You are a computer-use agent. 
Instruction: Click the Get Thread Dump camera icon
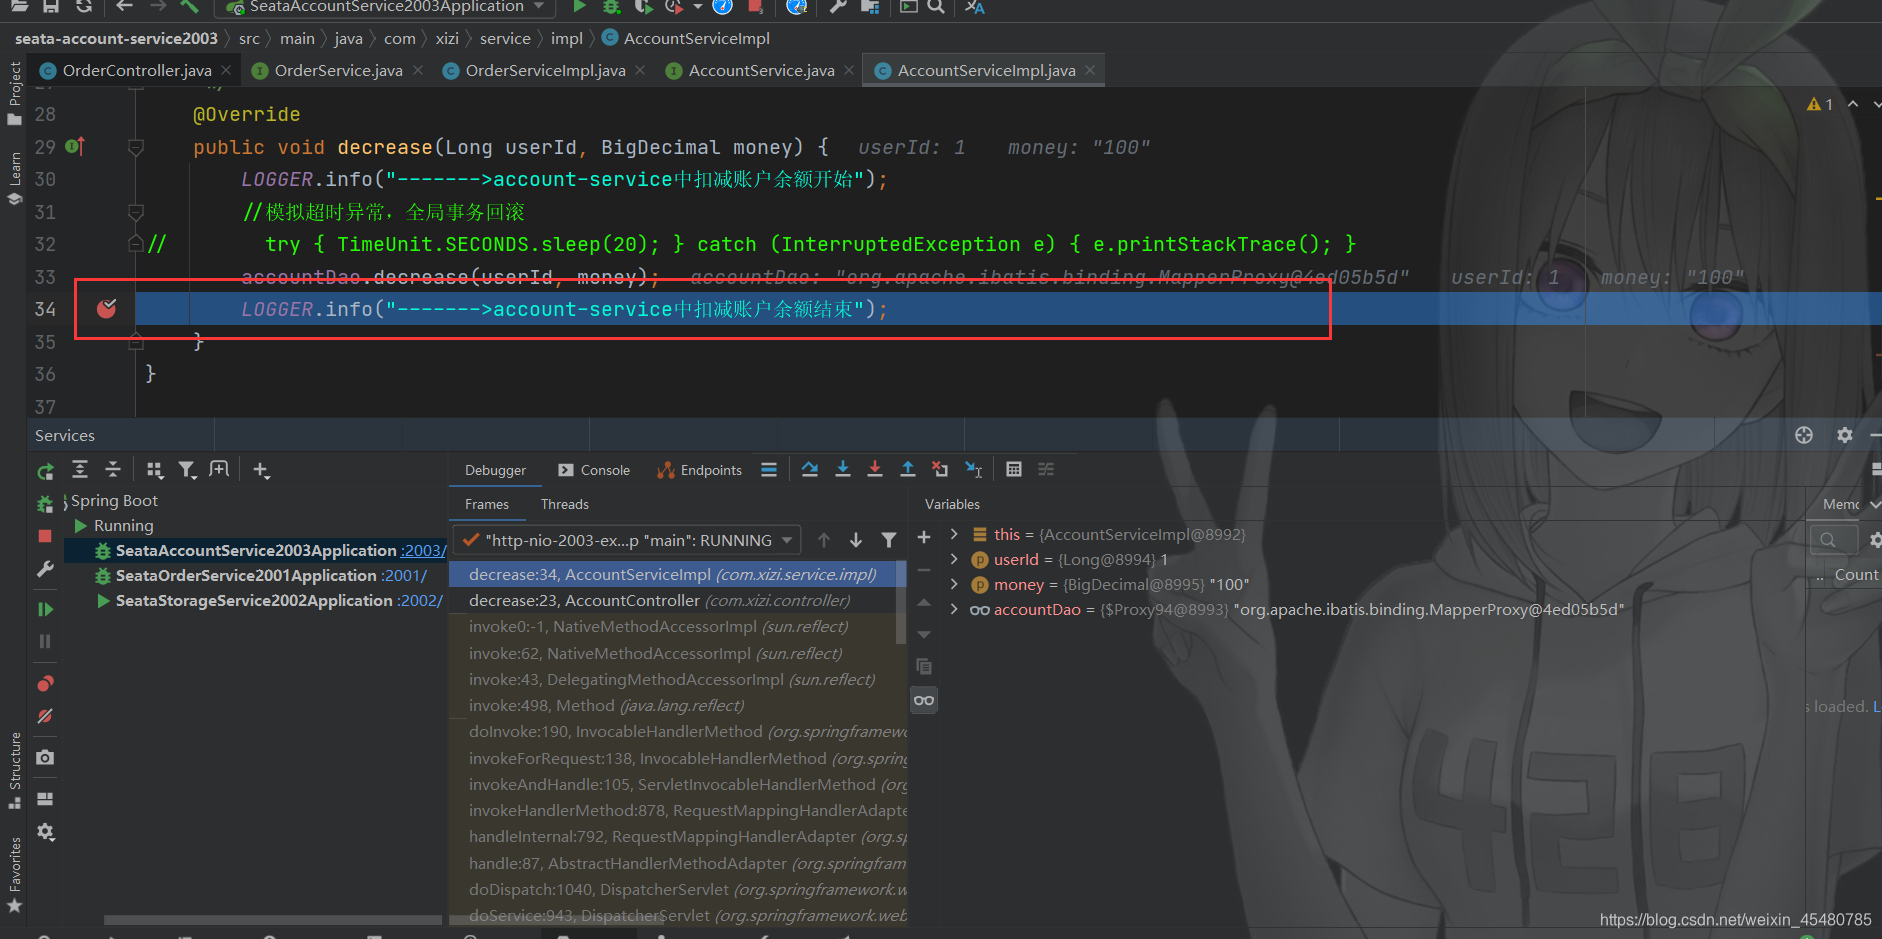[x=45, y=757]
